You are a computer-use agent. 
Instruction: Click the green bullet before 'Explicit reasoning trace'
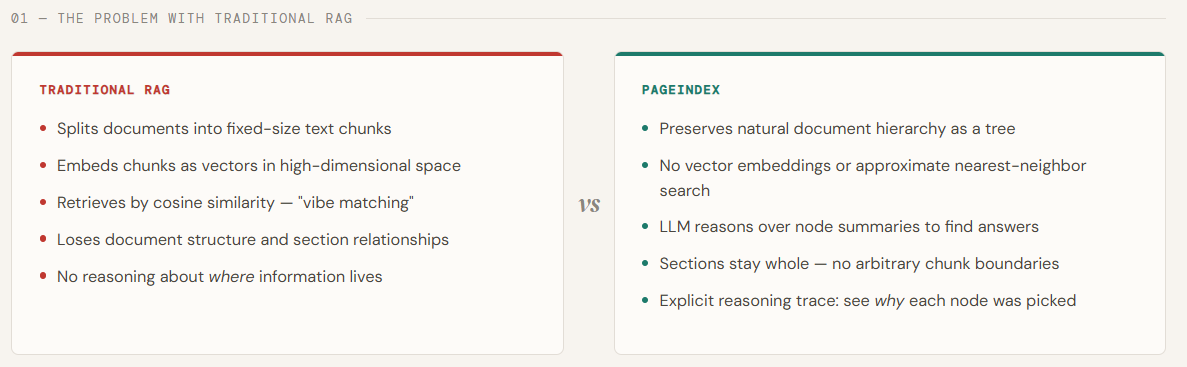click(645, 300)
